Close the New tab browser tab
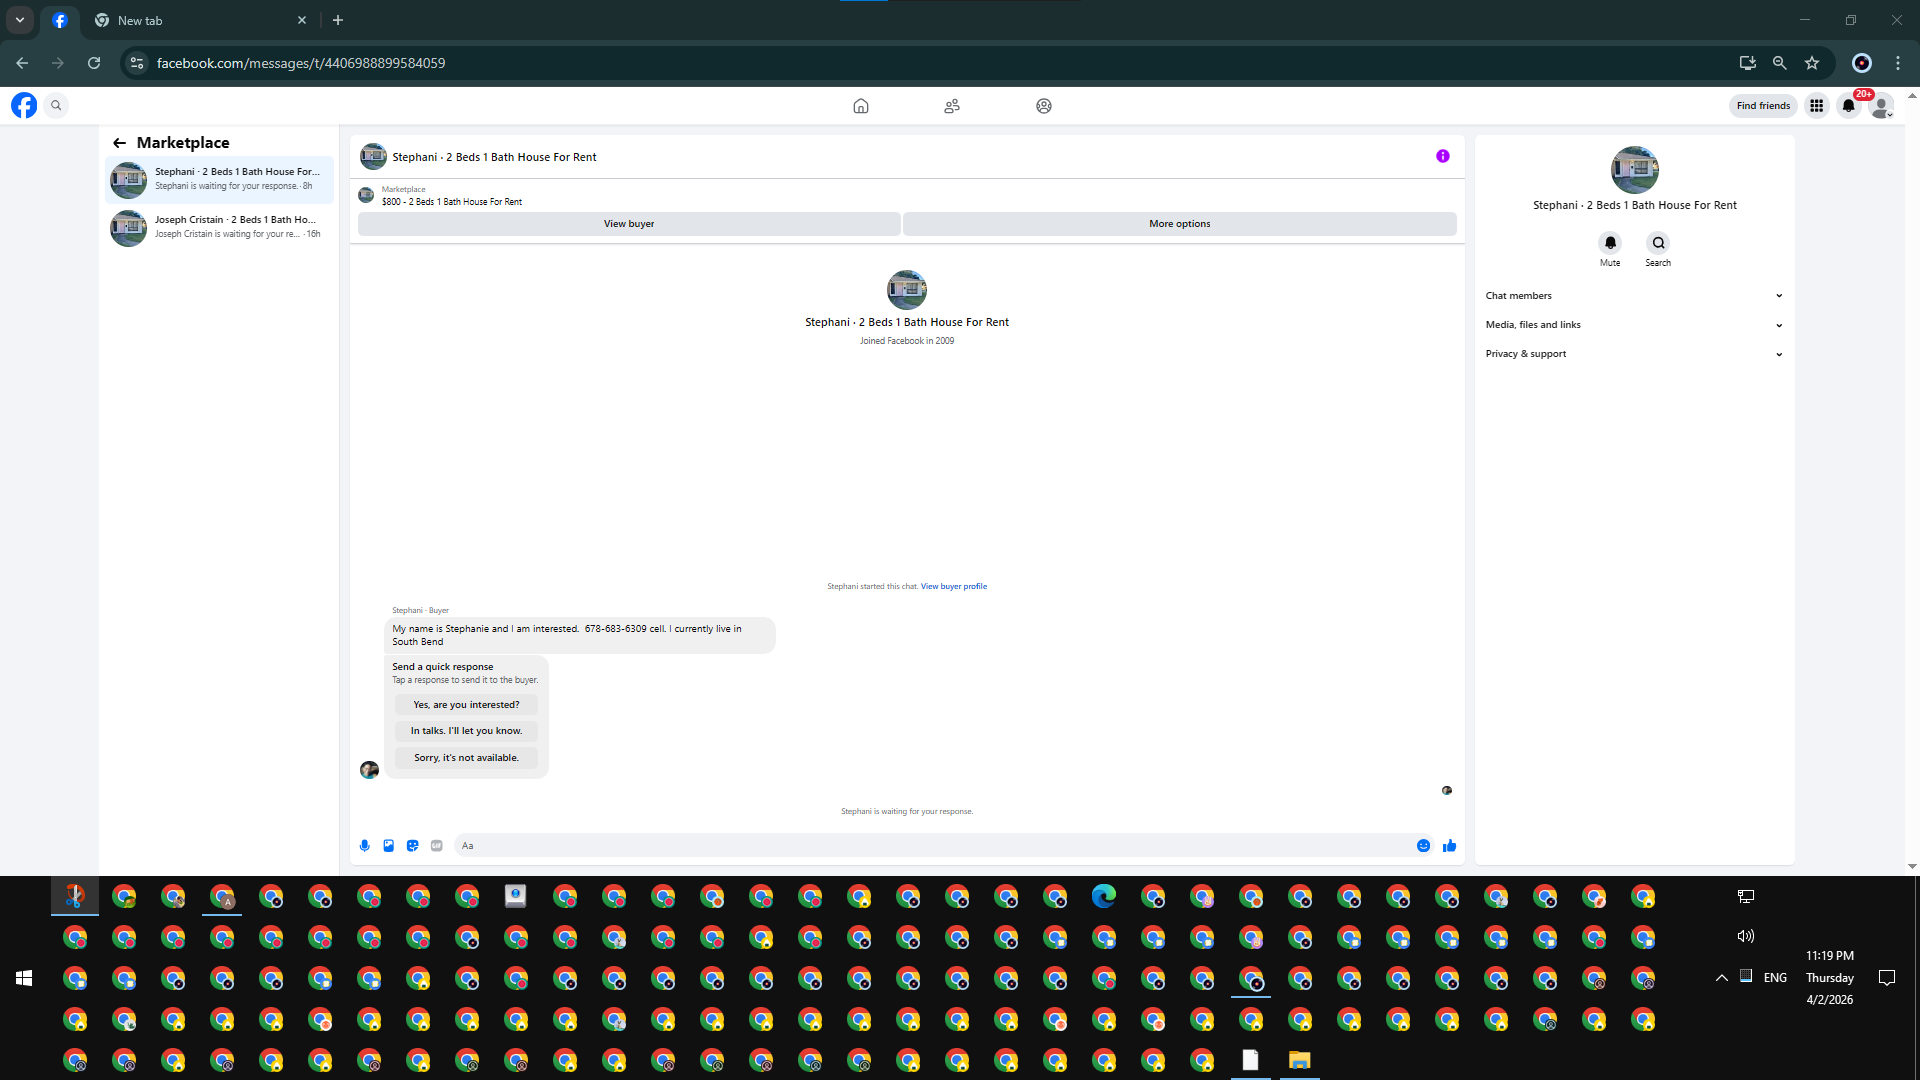This screenshot has width=1920, height=1080. [302, 20]
